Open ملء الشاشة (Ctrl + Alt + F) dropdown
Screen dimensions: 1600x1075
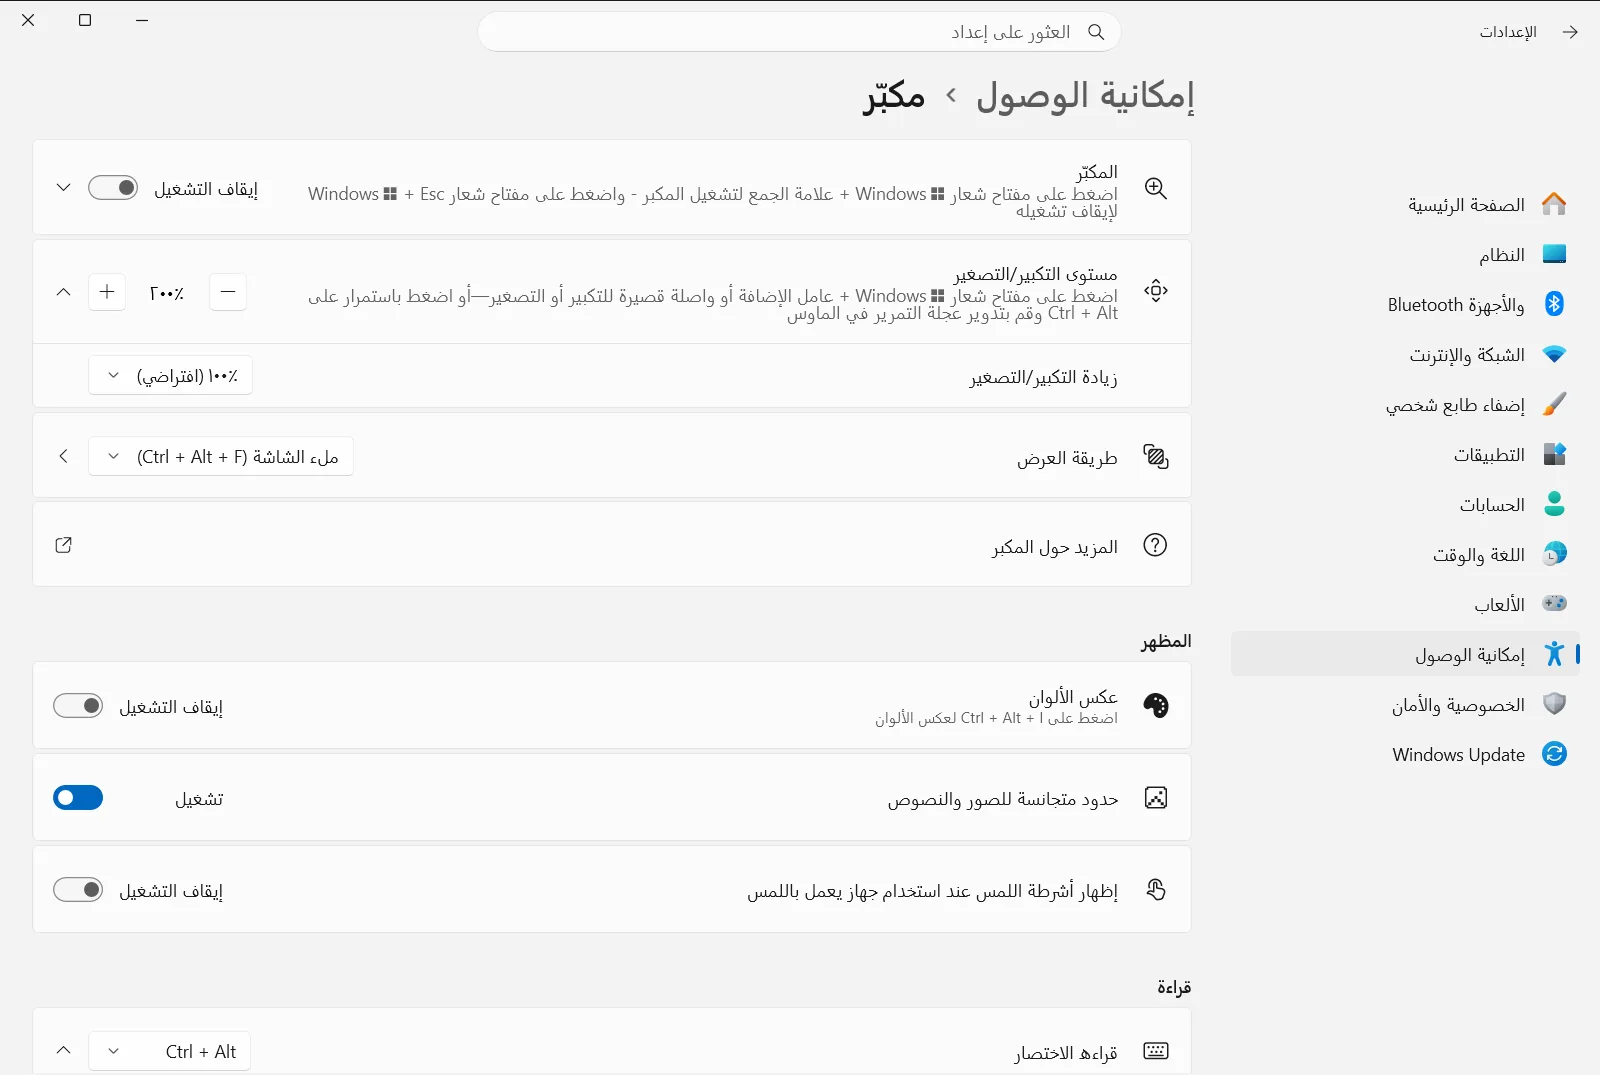[221, 457]
